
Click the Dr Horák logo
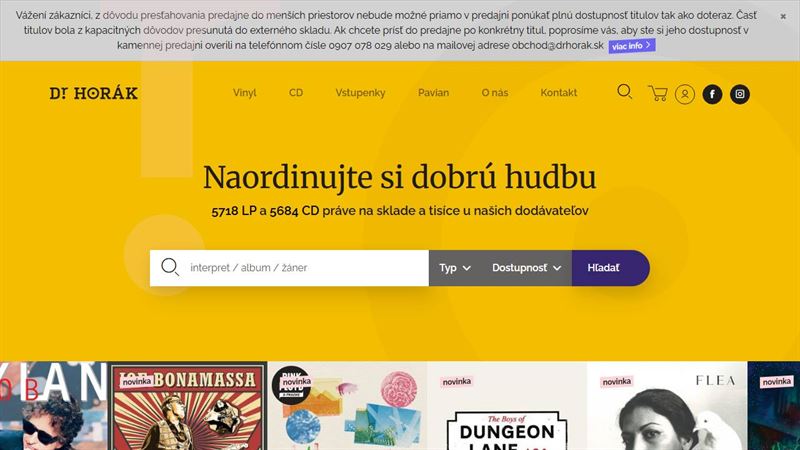pyautogui.click(x=93, y=93)
